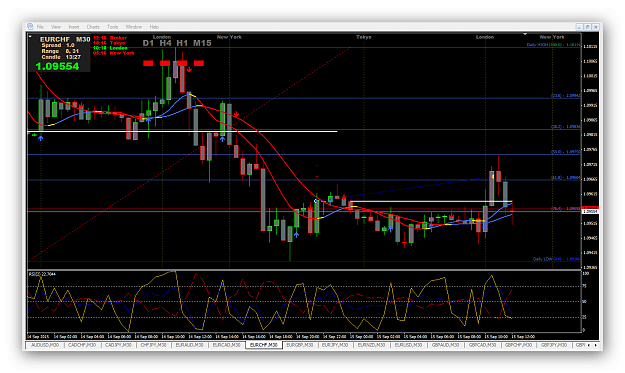Click the 75 level on RSI scale
The height and width of the screenshot is (373, 625).
[x=585, y=286]
